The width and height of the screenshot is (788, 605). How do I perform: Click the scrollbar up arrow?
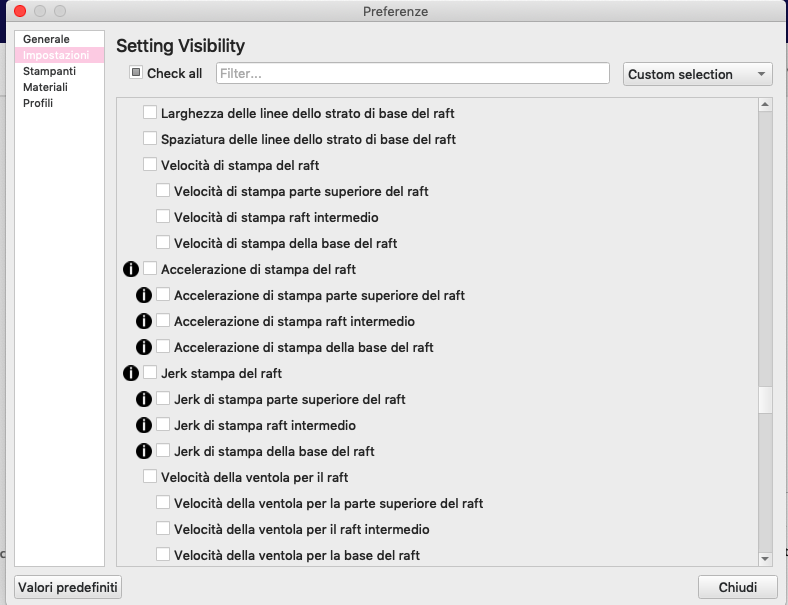coord(765,105)
